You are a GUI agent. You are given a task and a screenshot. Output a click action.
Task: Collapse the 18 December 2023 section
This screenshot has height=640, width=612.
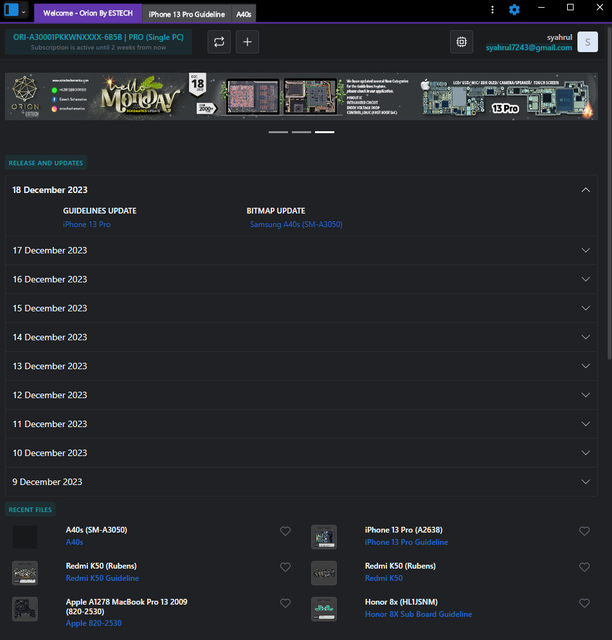point(585,190)
